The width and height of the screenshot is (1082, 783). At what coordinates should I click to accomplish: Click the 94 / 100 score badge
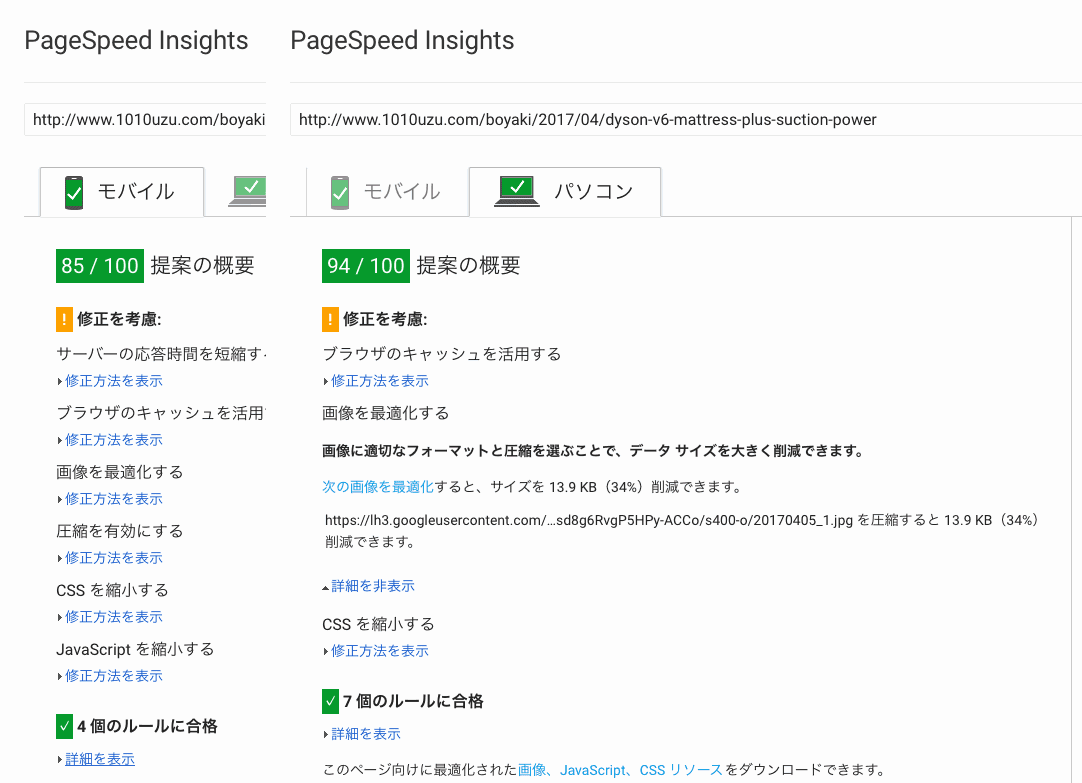click(x=366, y=266)
